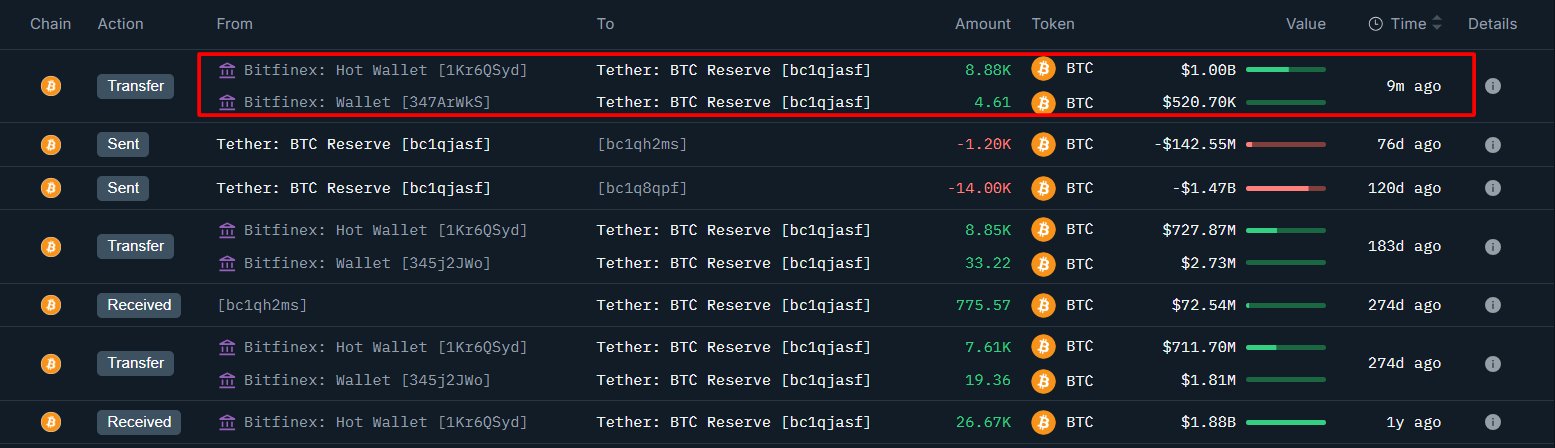Click BTC token icon beside 8.88K amount
This screenshot has height=448, width=1555.
[x=1044, y=70]
